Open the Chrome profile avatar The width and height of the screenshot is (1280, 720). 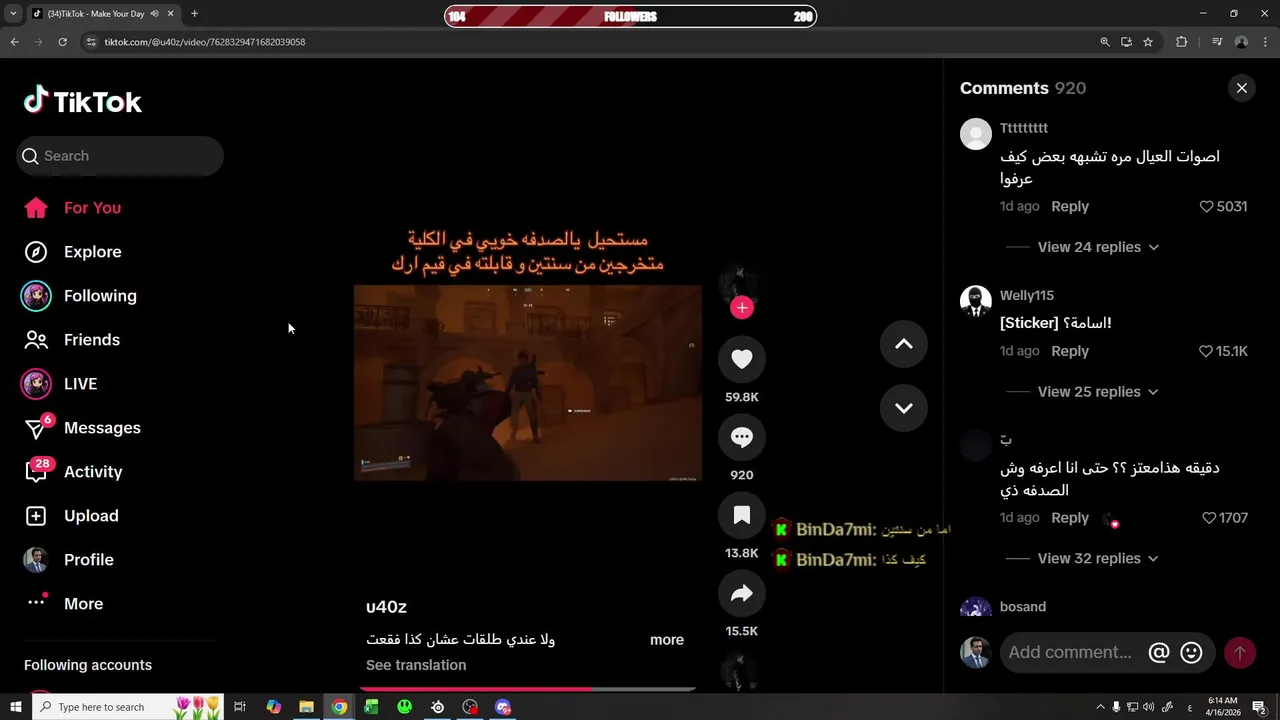tap(1241, 42)
